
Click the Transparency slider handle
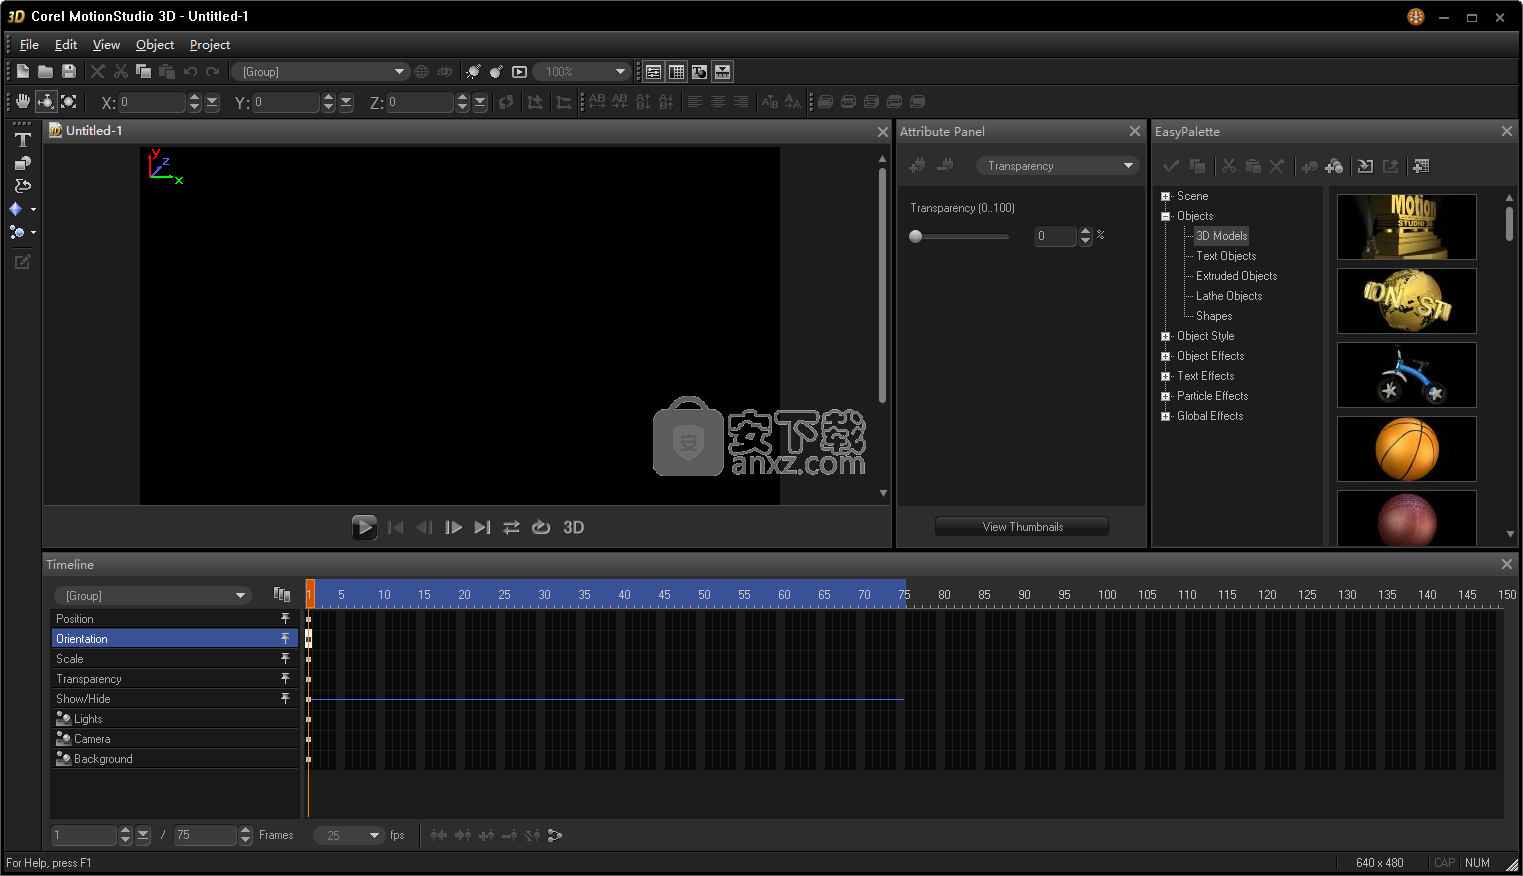(915, 236)
